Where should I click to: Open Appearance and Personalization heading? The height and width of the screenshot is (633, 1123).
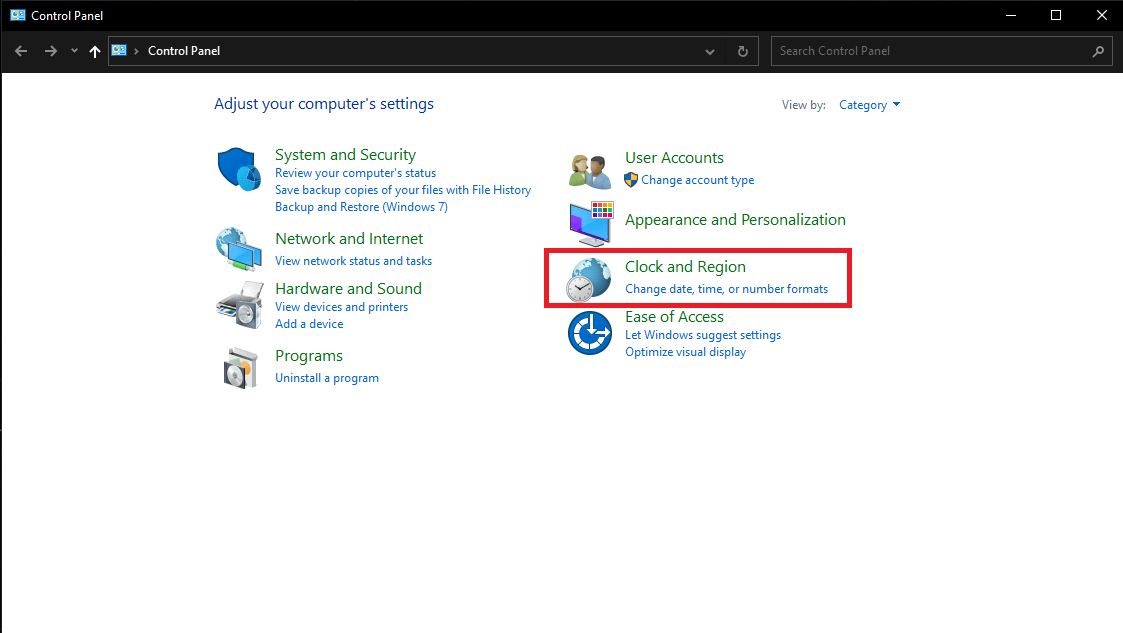pyautogui.click(x=736, y=220)
